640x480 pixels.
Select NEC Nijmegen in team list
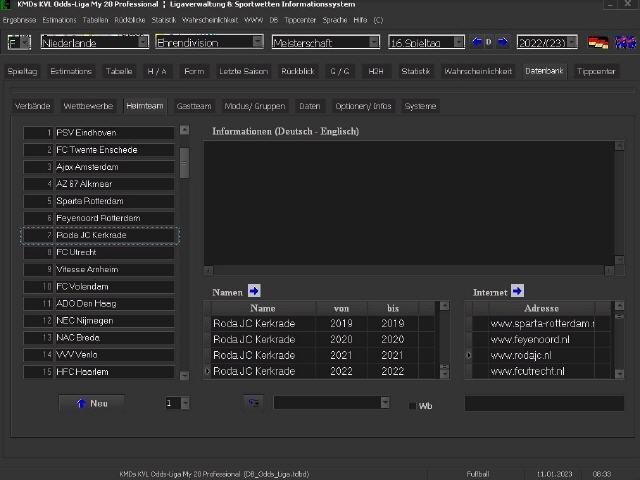99,321
